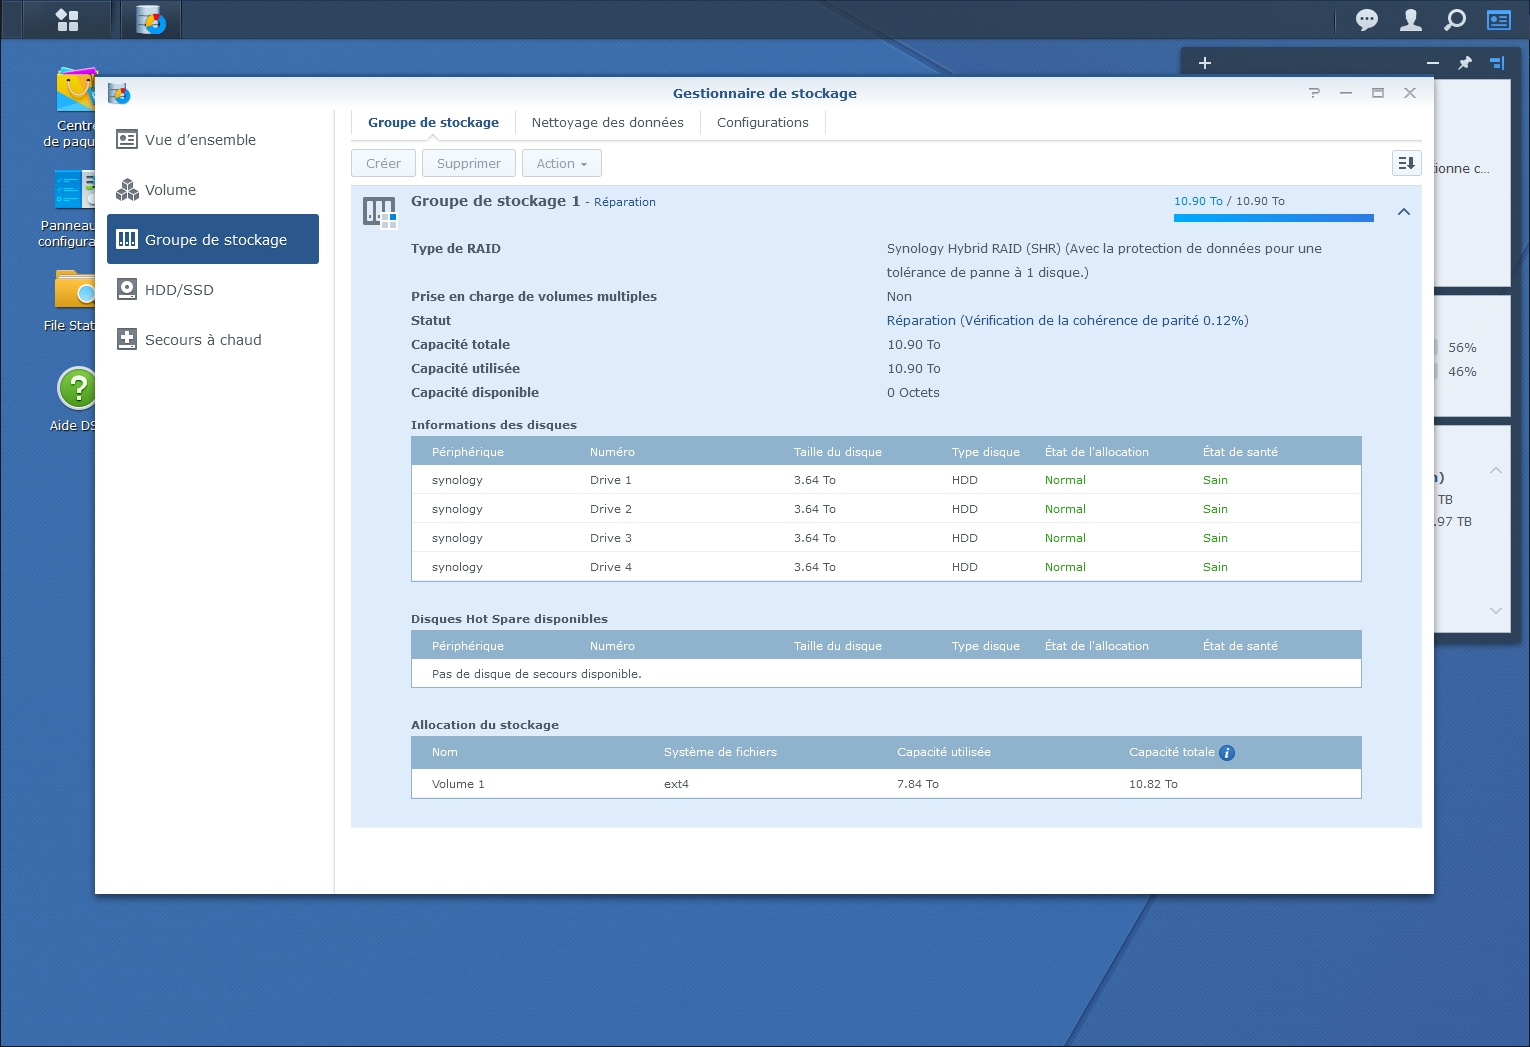Open the Action dropdown menu

coord(561,163)
